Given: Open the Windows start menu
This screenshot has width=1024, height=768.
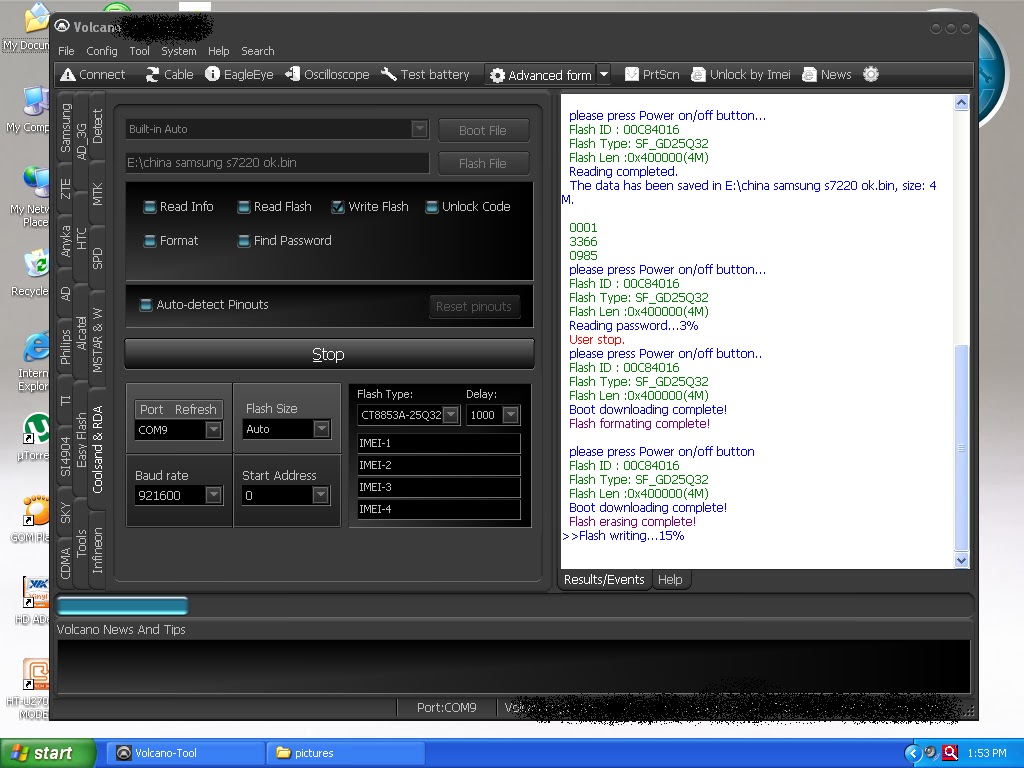Looking at the screenshot, I should click(47, 753).
